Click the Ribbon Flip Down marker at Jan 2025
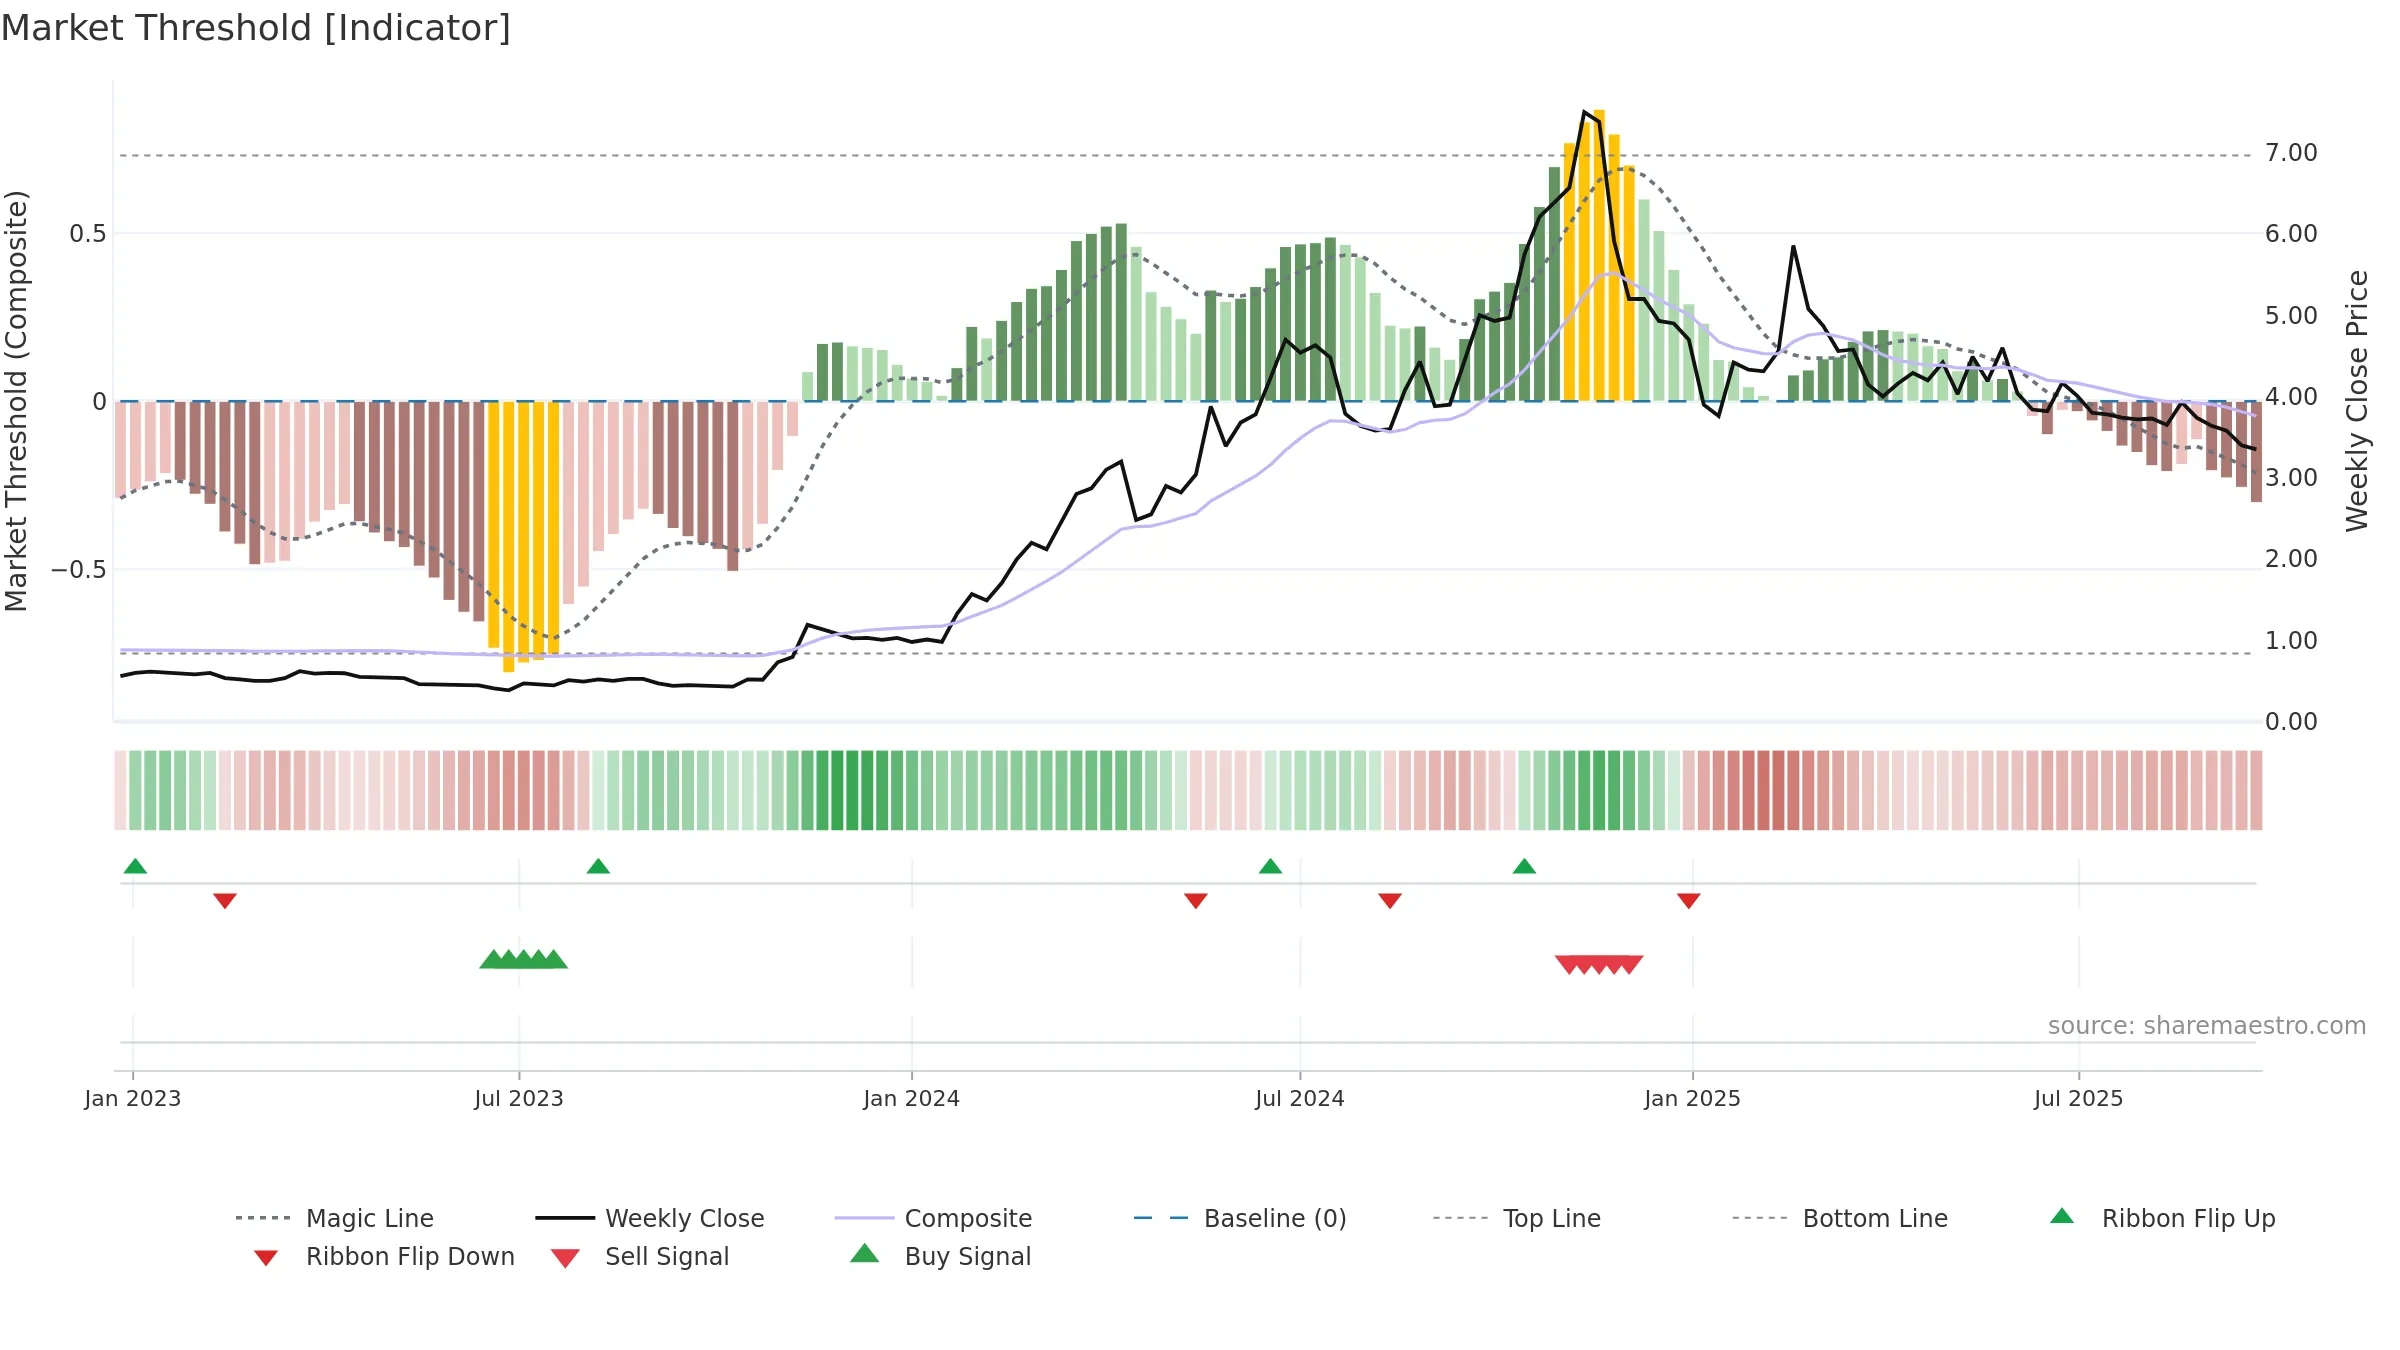 click(x=1689, y=901)
